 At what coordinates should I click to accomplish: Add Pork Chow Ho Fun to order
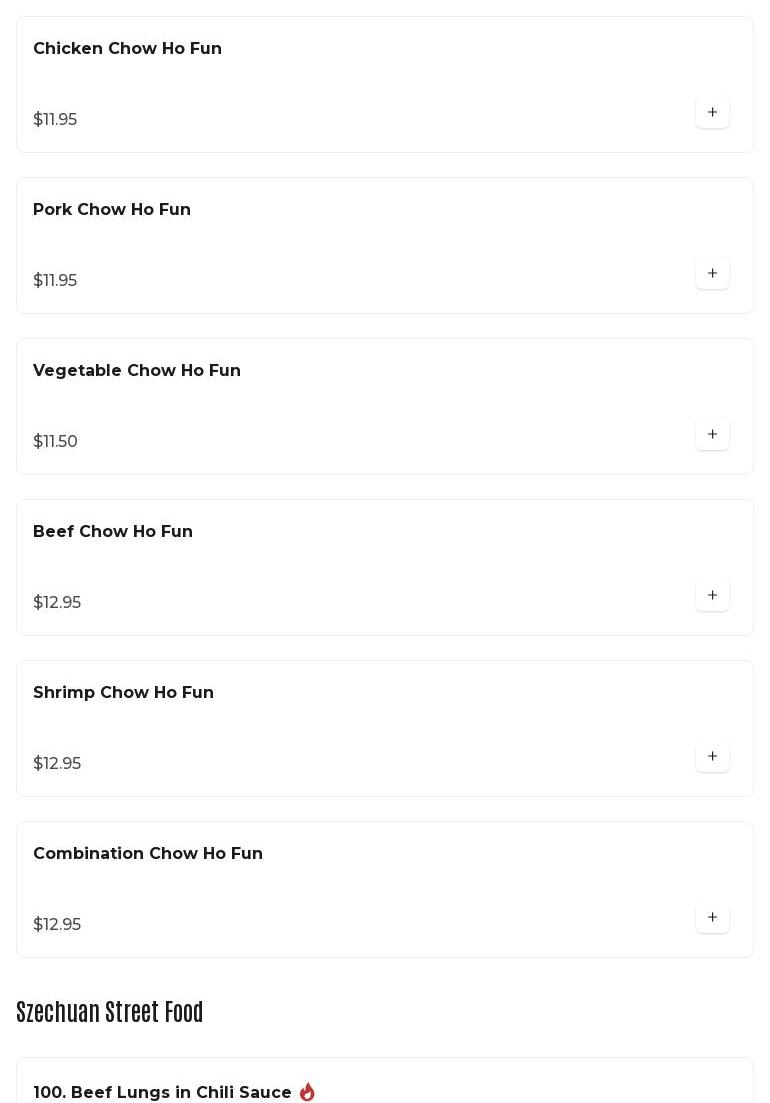tap(712, 274)
